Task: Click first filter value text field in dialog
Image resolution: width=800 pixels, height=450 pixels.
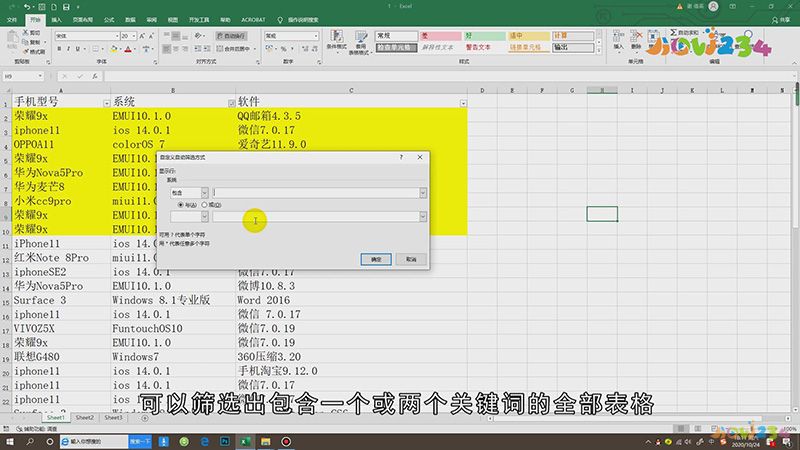Action: click(316, 193)
